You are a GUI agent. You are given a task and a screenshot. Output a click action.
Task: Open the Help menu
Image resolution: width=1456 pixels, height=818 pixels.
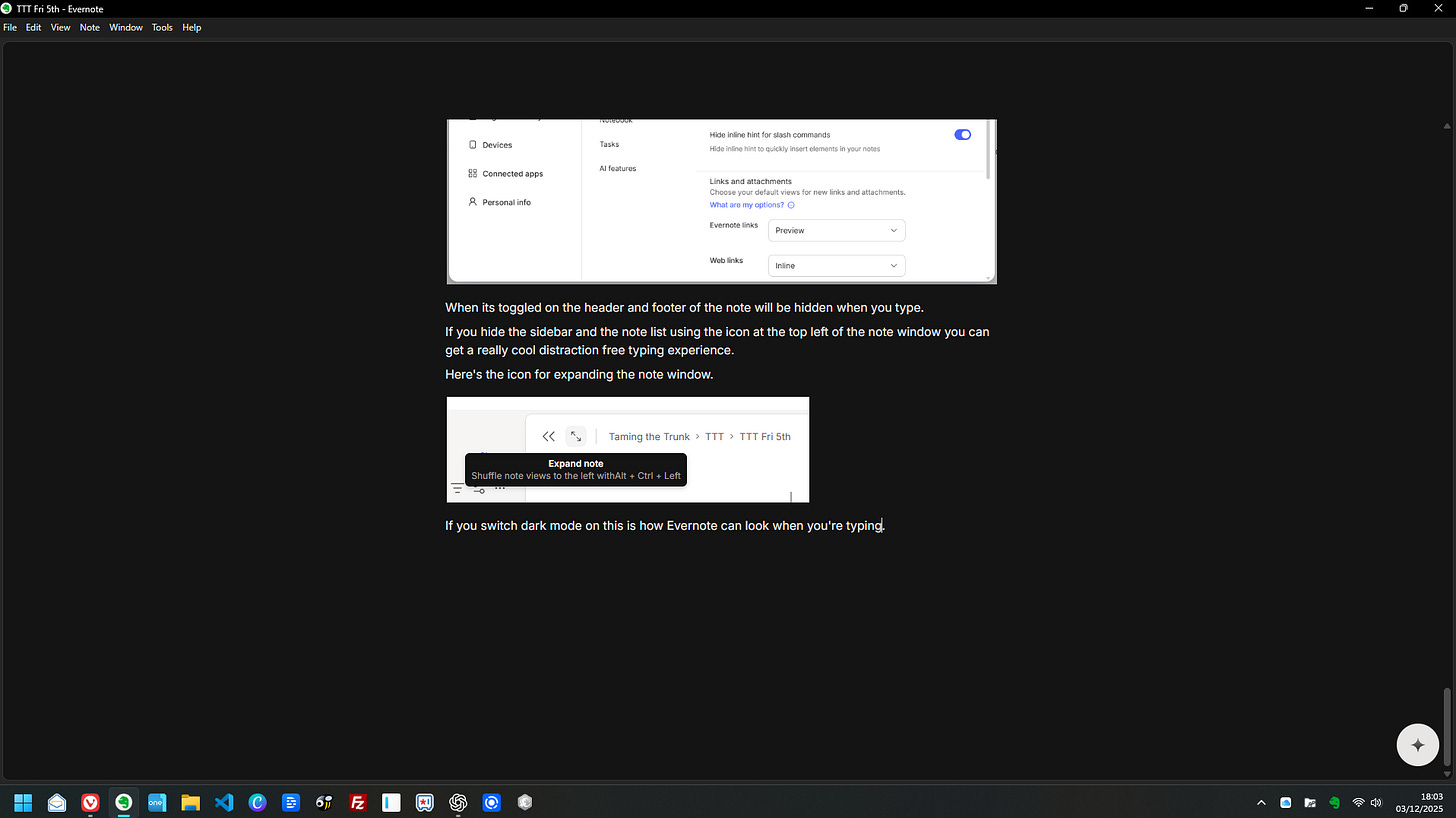click(x=192, y=27)
